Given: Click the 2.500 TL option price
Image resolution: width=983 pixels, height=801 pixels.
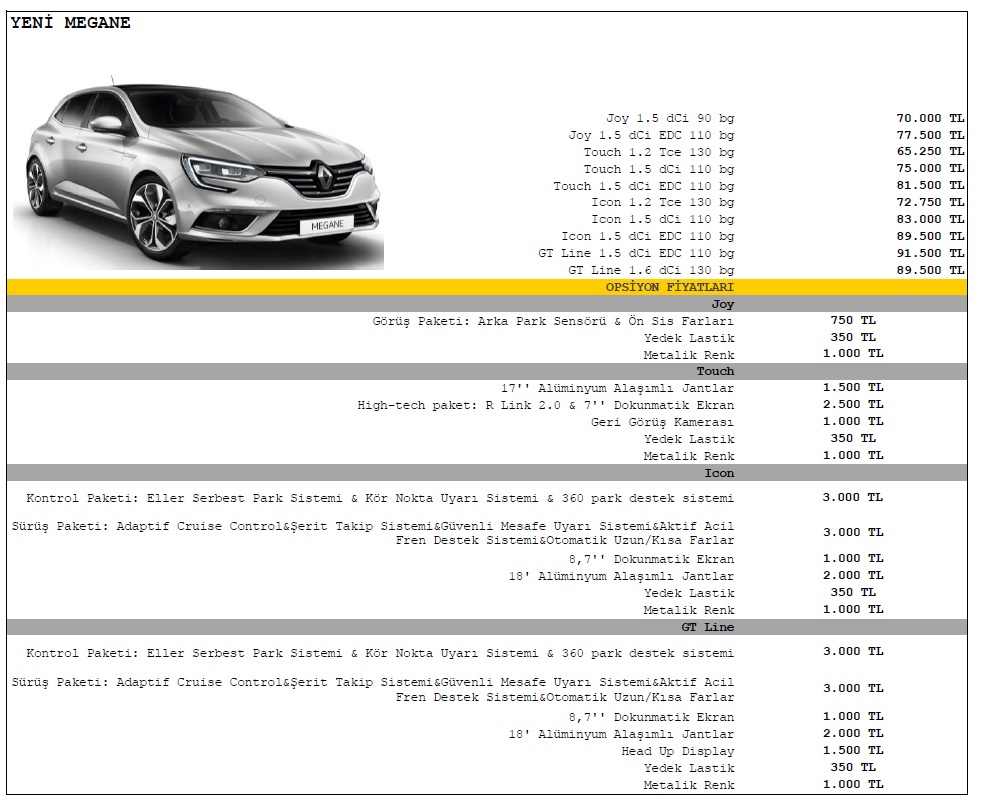Looking at the screenshot, I should [x=853, y=405].
